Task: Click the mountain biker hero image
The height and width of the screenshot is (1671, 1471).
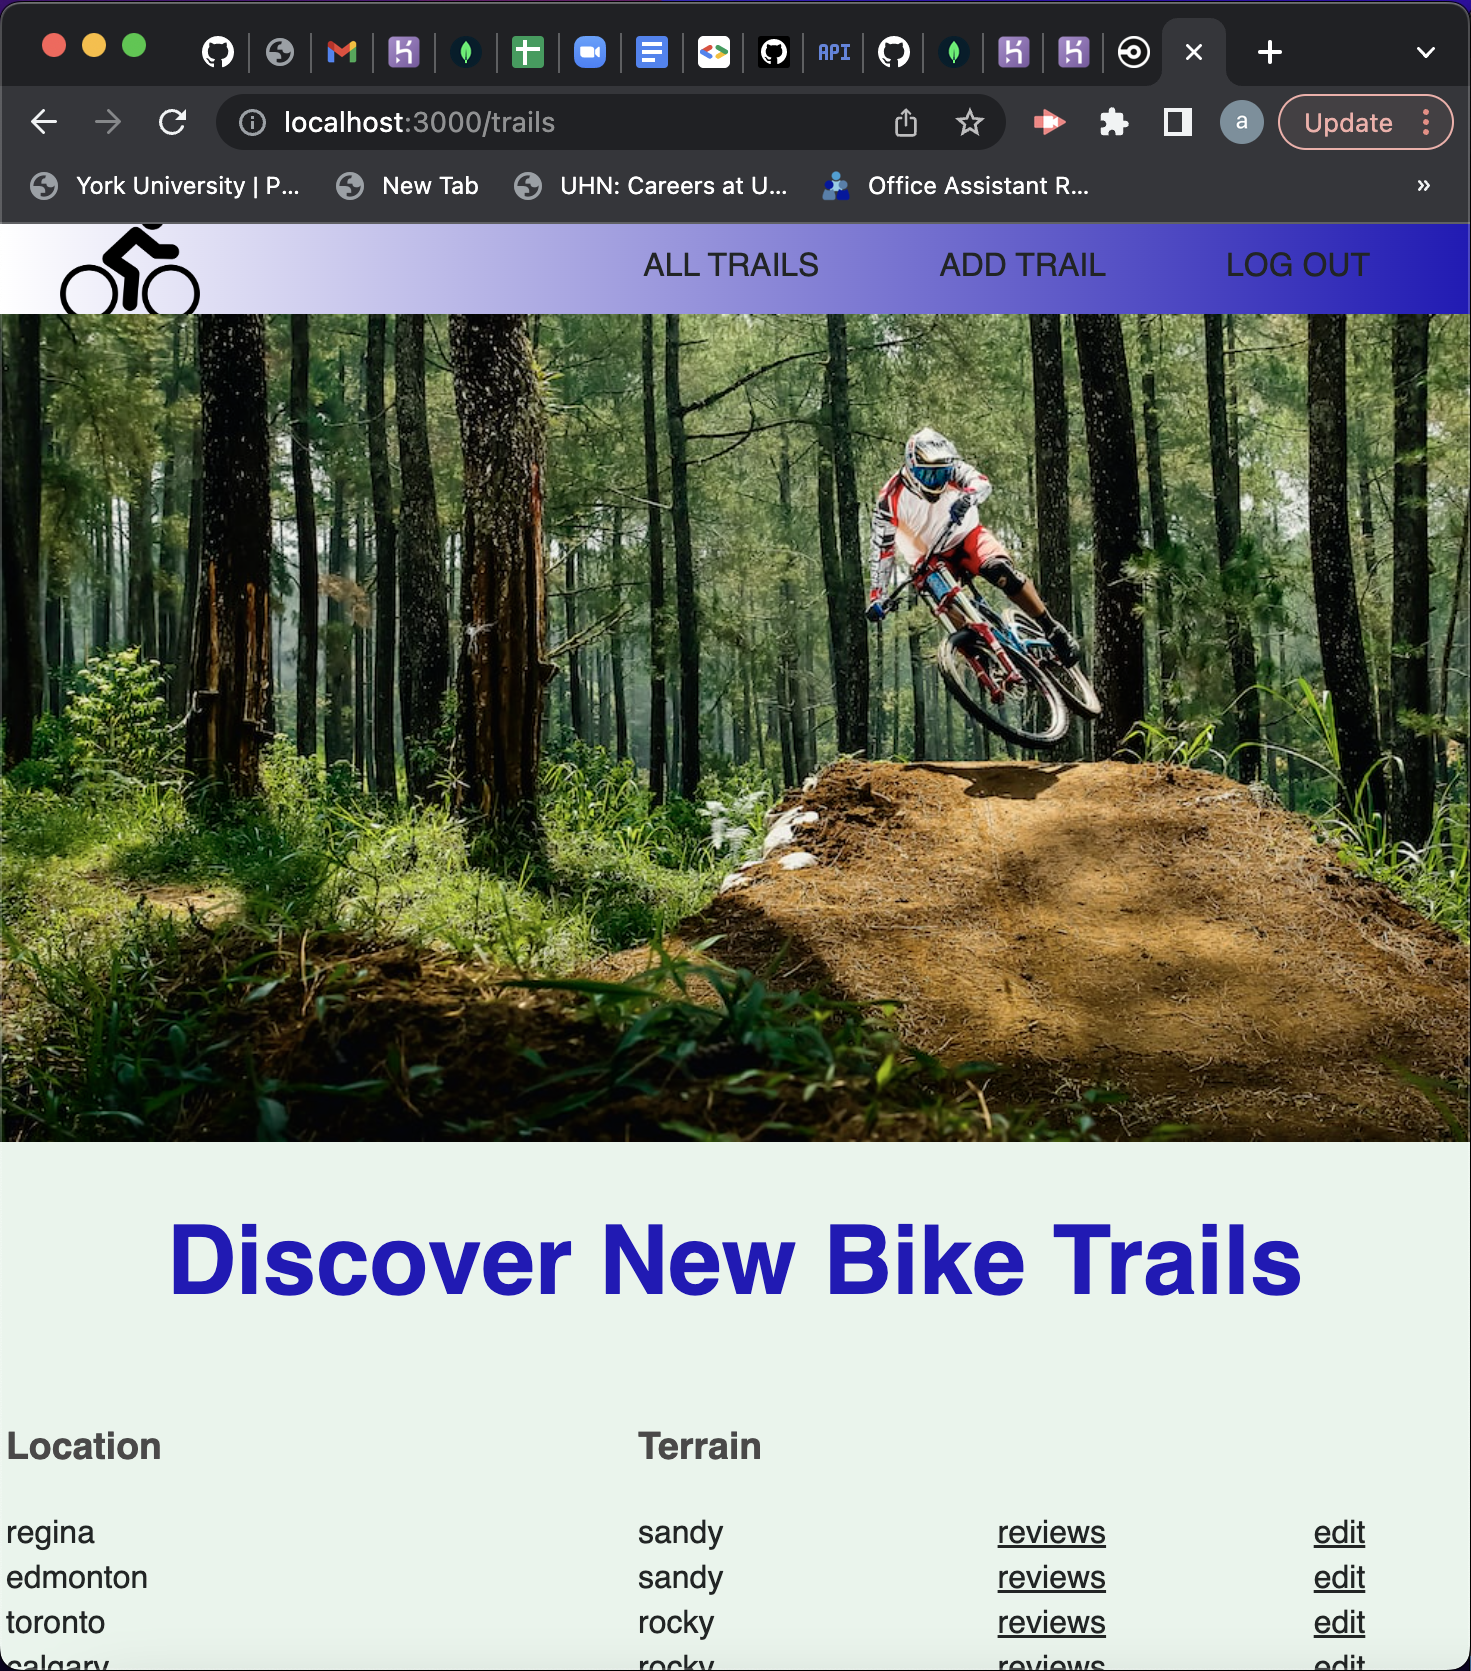Action: coord(735,728)
